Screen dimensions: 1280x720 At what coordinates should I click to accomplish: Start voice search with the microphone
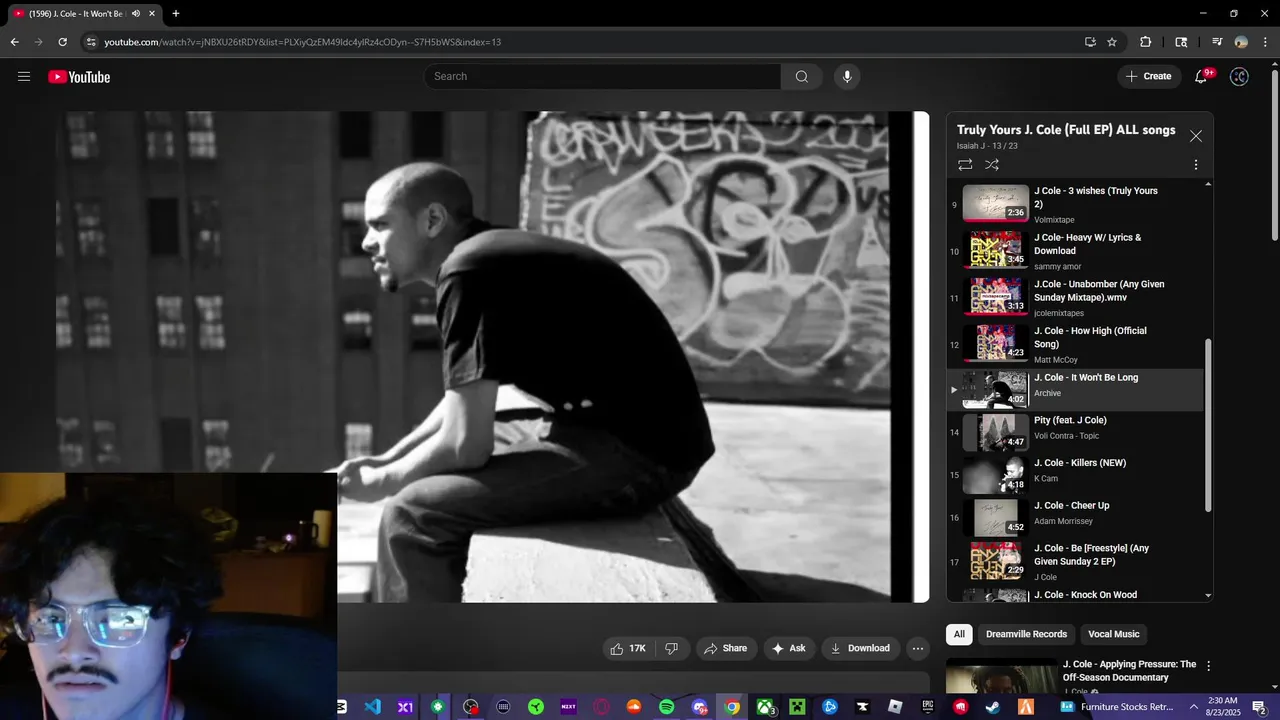(847, 77)
